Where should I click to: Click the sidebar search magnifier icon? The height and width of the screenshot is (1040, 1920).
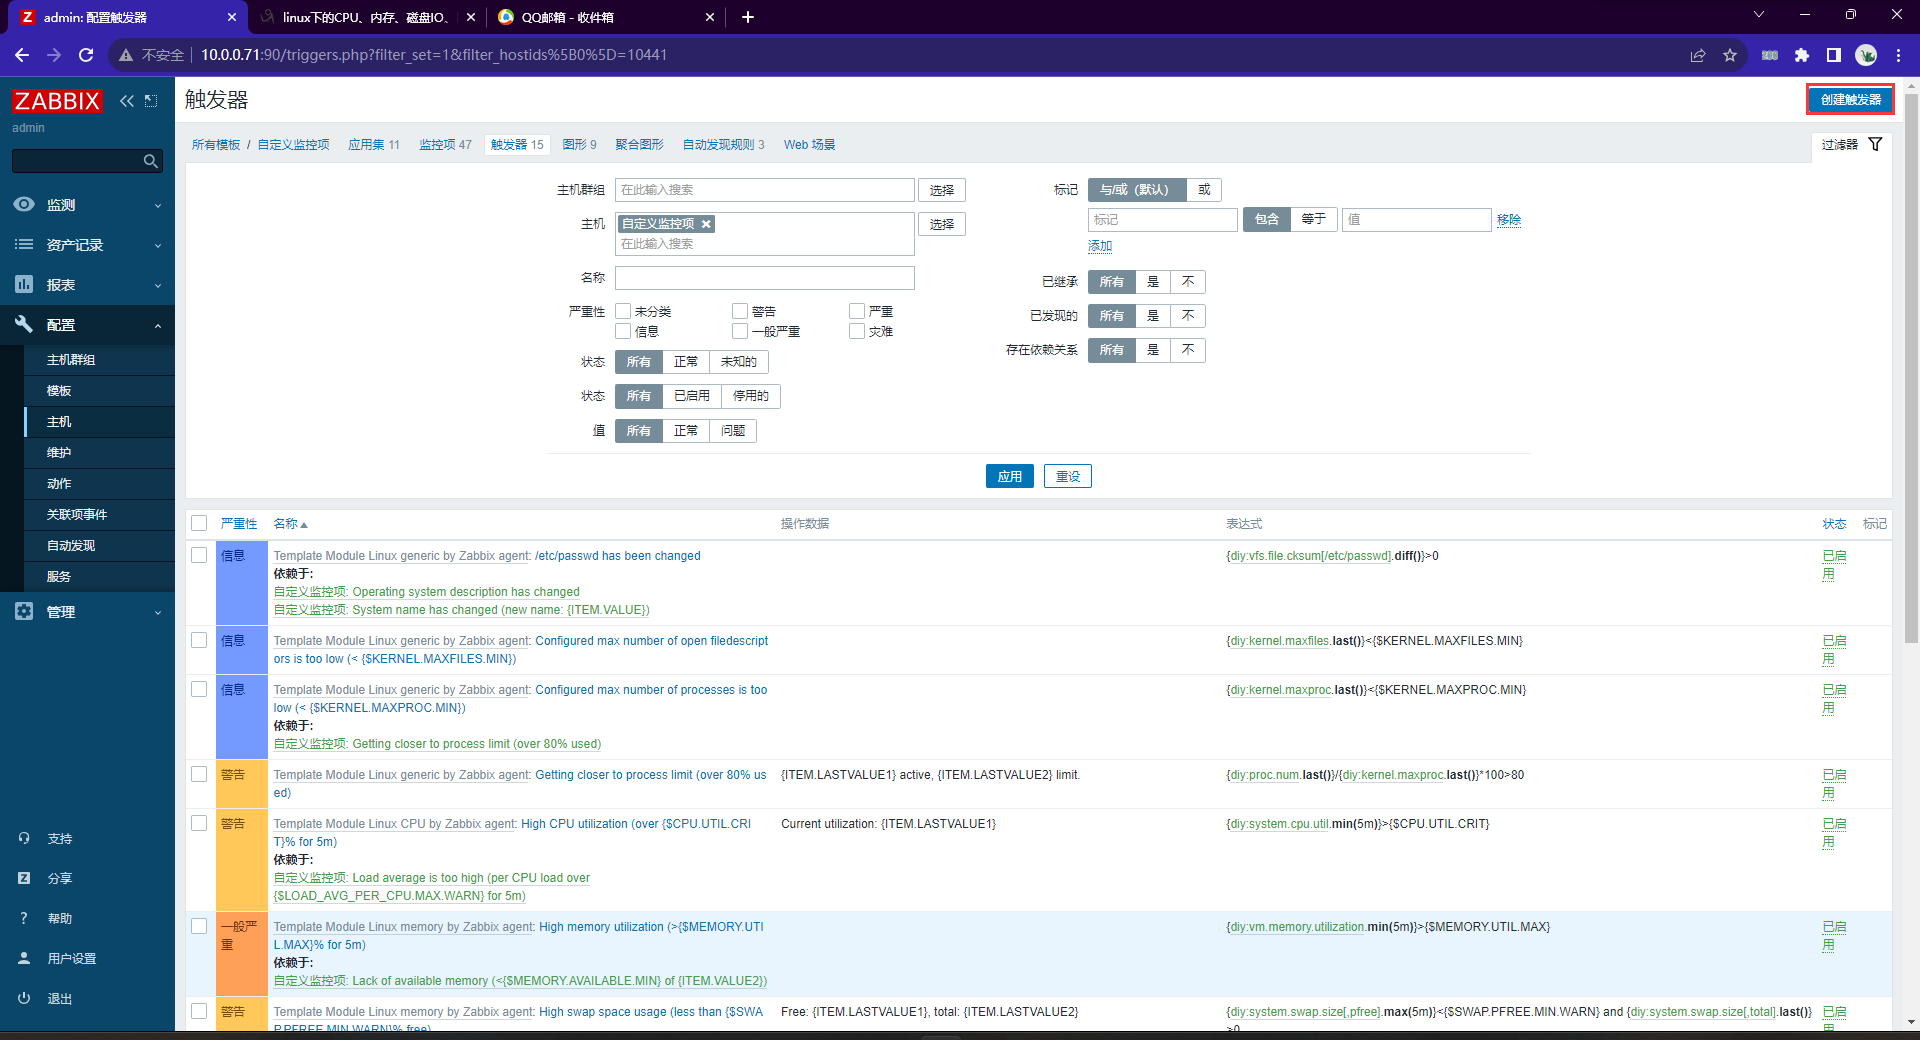pos(151,161)
